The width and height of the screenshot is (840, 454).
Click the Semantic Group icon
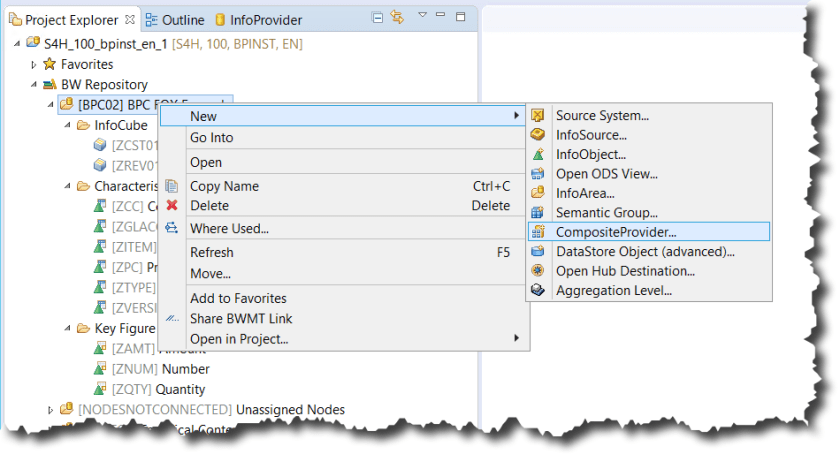point(538,213)
